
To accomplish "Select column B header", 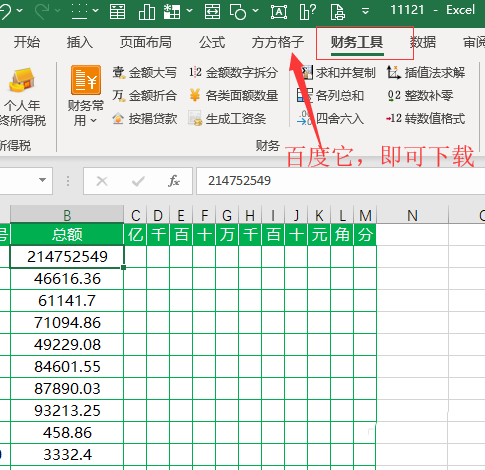I will [67, 215].
